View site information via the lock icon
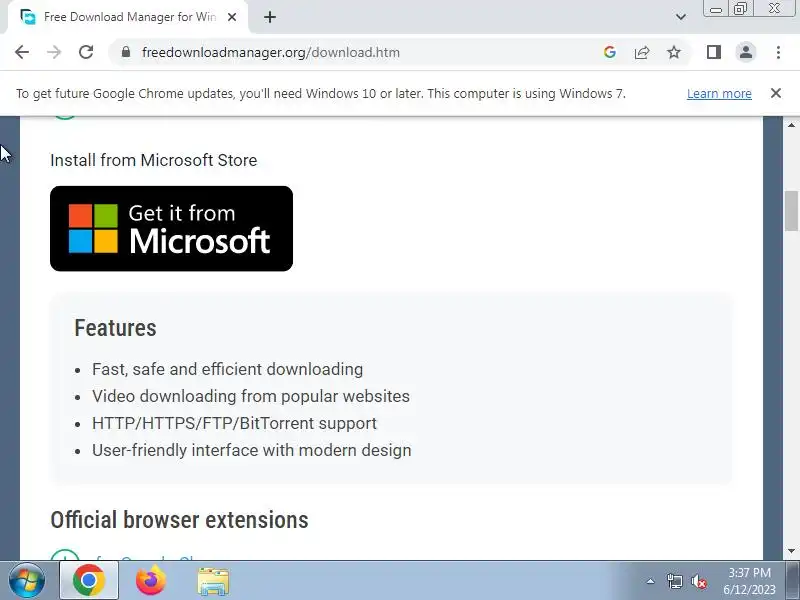 coord(126,52)
